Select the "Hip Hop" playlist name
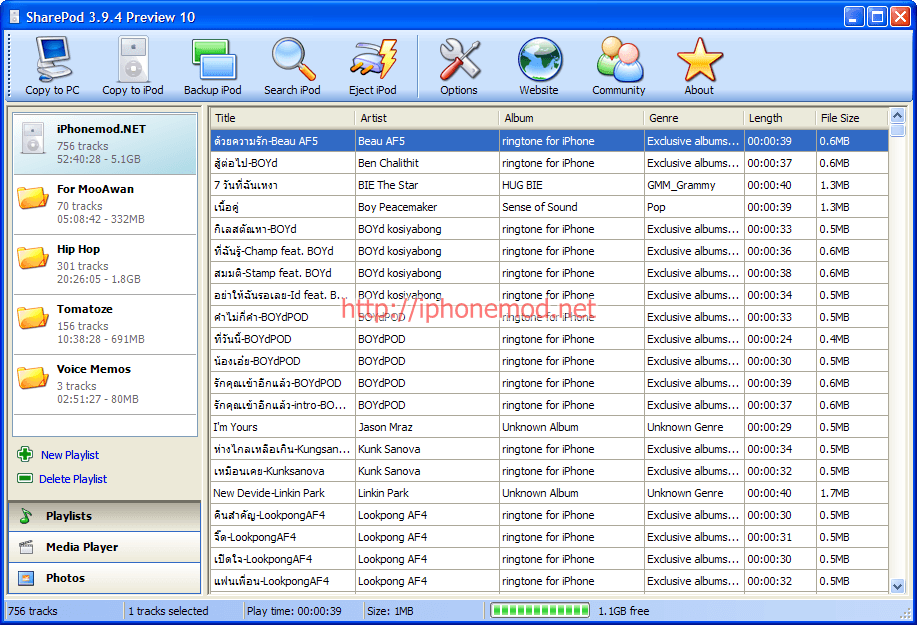 tap(78, 249)
